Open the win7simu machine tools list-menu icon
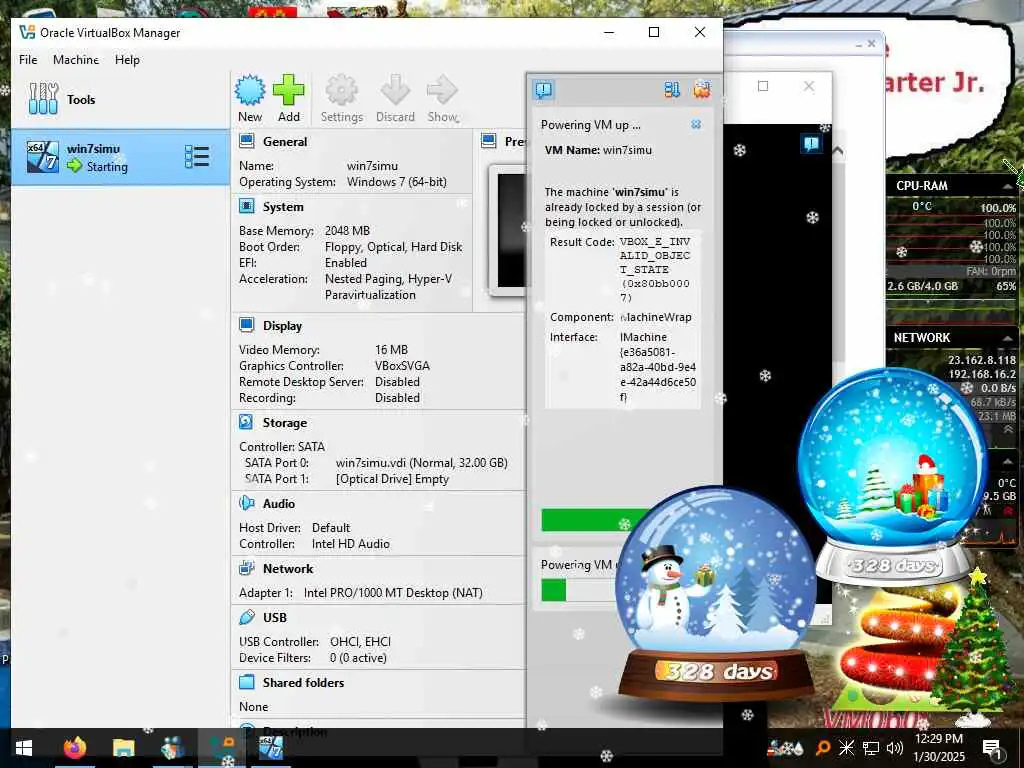Viewport: 1024px width, 768px height. point(197,157)
